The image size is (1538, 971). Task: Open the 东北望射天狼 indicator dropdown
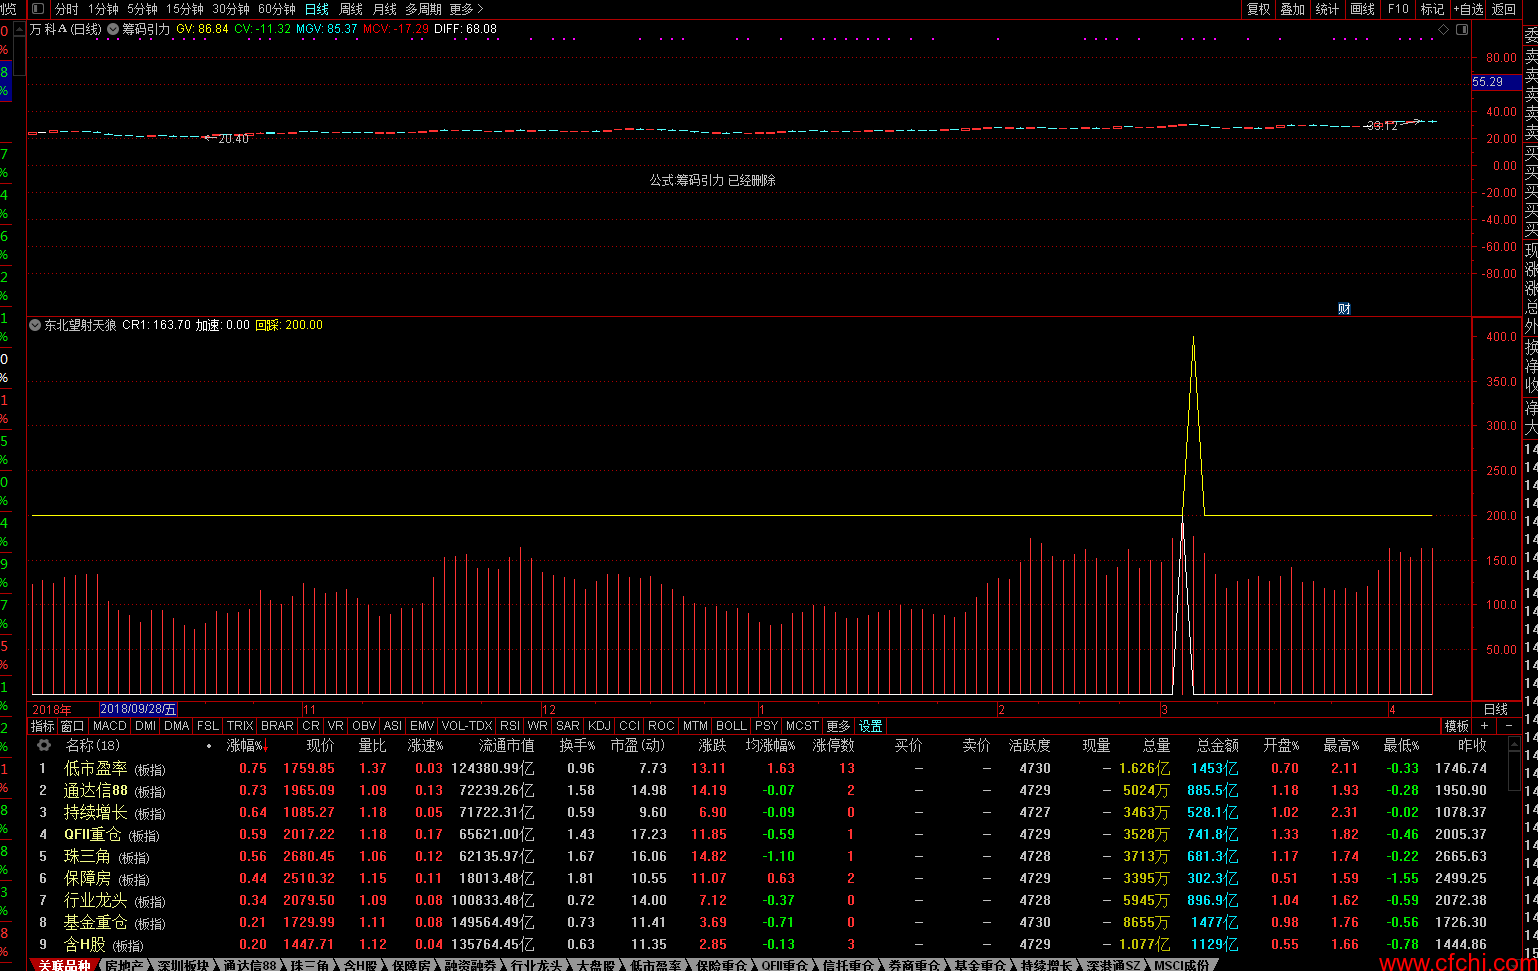[x=36, y=325]
